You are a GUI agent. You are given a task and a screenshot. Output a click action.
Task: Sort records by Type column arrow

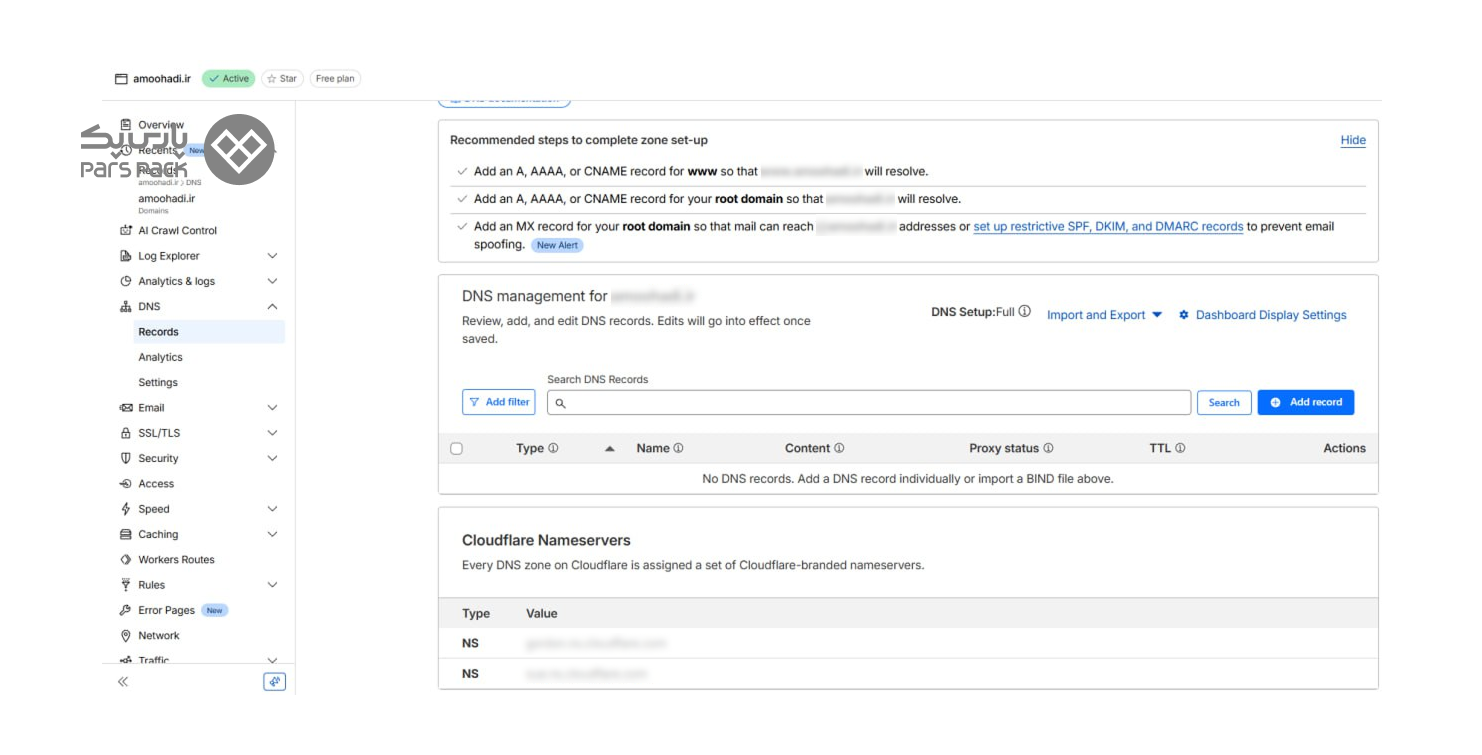(x=609, y=449)
